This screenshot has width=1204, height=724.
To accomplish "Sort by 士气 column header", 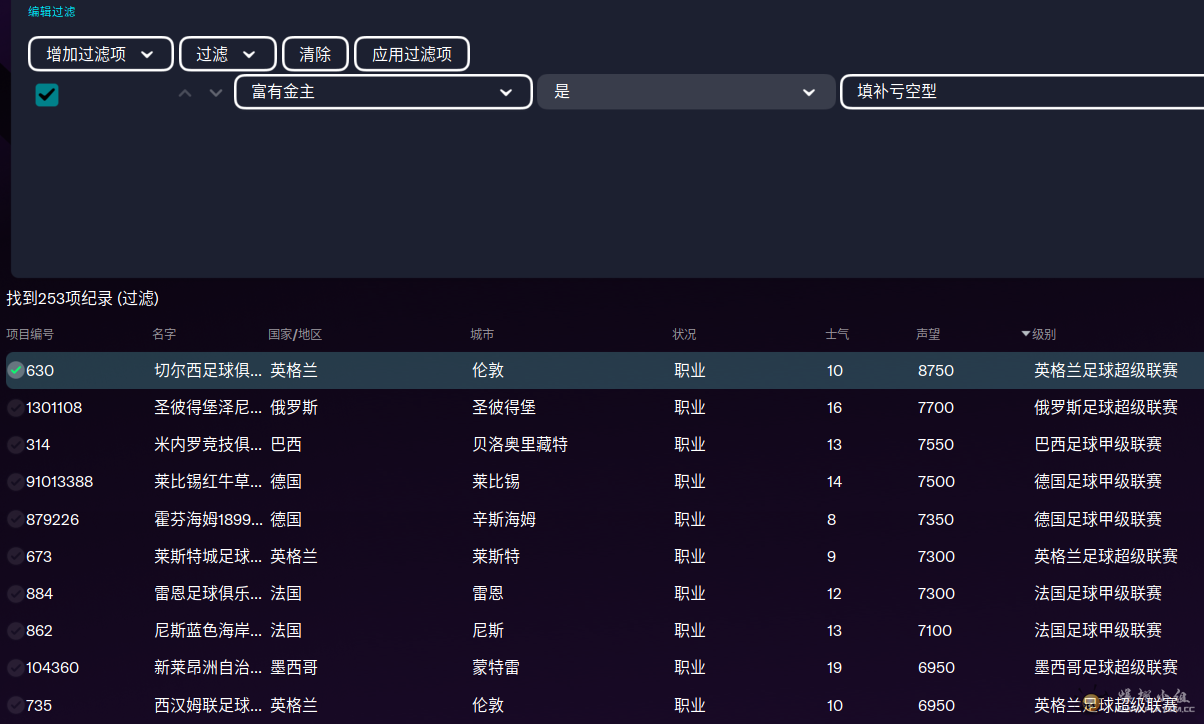I will (x=837, y=334).
